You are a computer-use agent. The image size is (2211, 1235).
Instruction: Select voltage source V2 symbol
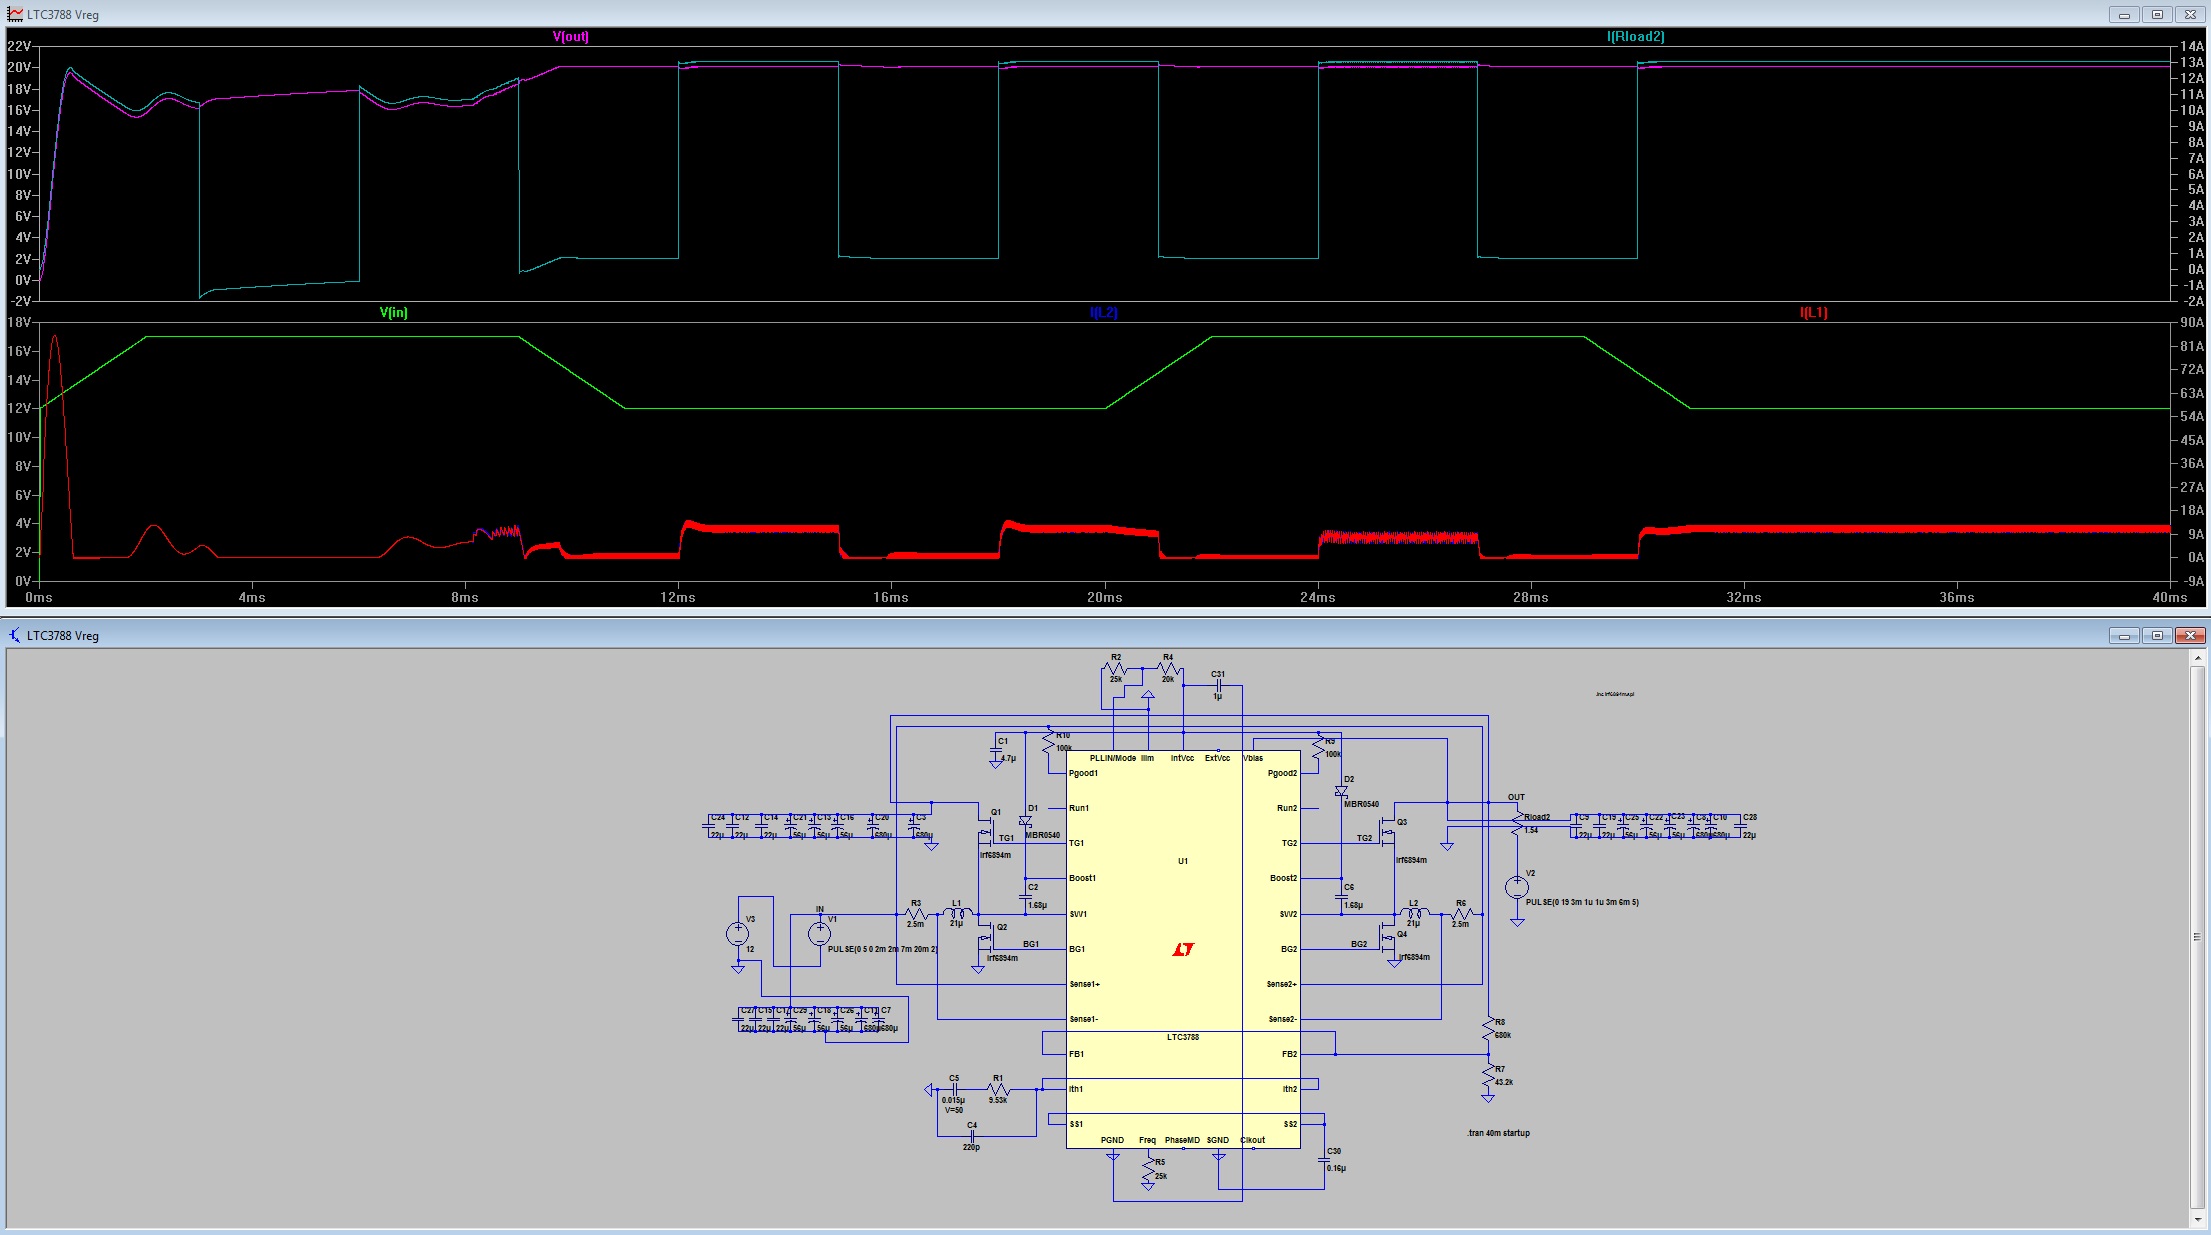pos(1517,887)
